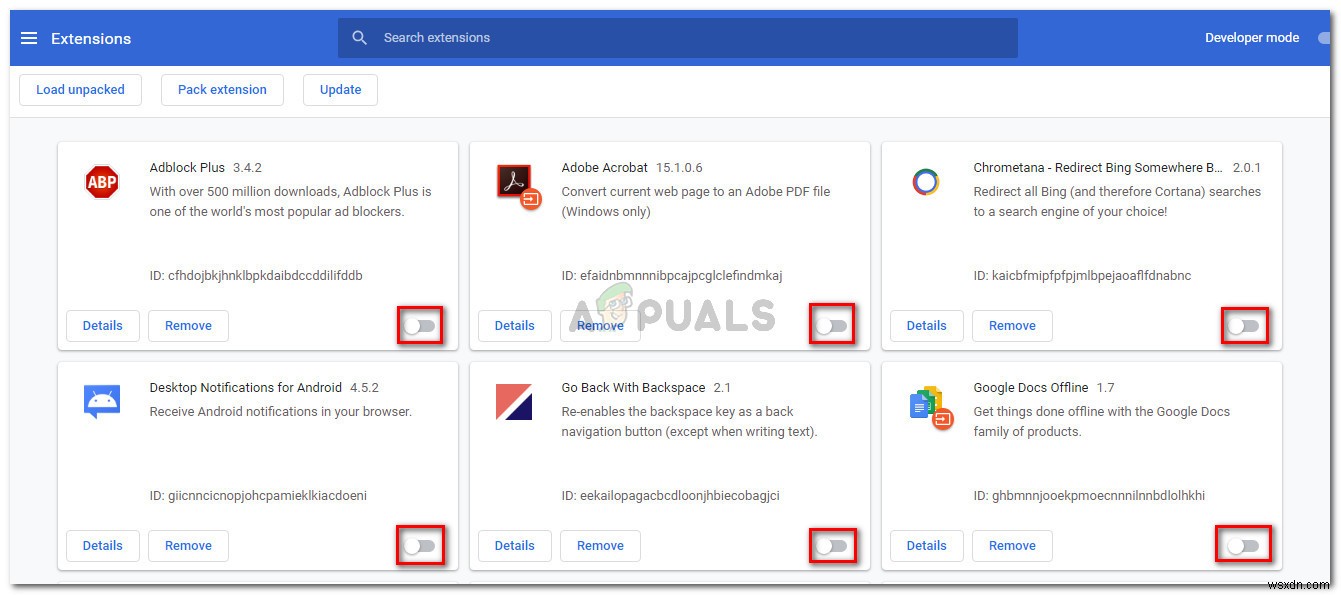Click the Chrometana colorful circle icon
The height and width of the screenshot is (595, 1341).
pyautogui.click(x=926, y=181)
